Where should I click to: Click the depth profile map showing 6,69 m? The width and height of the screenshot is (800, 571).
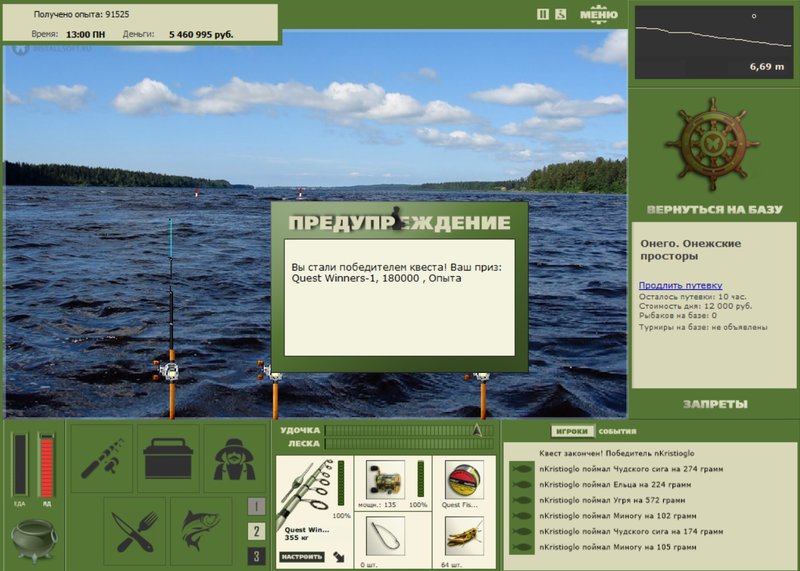(714, 43)
